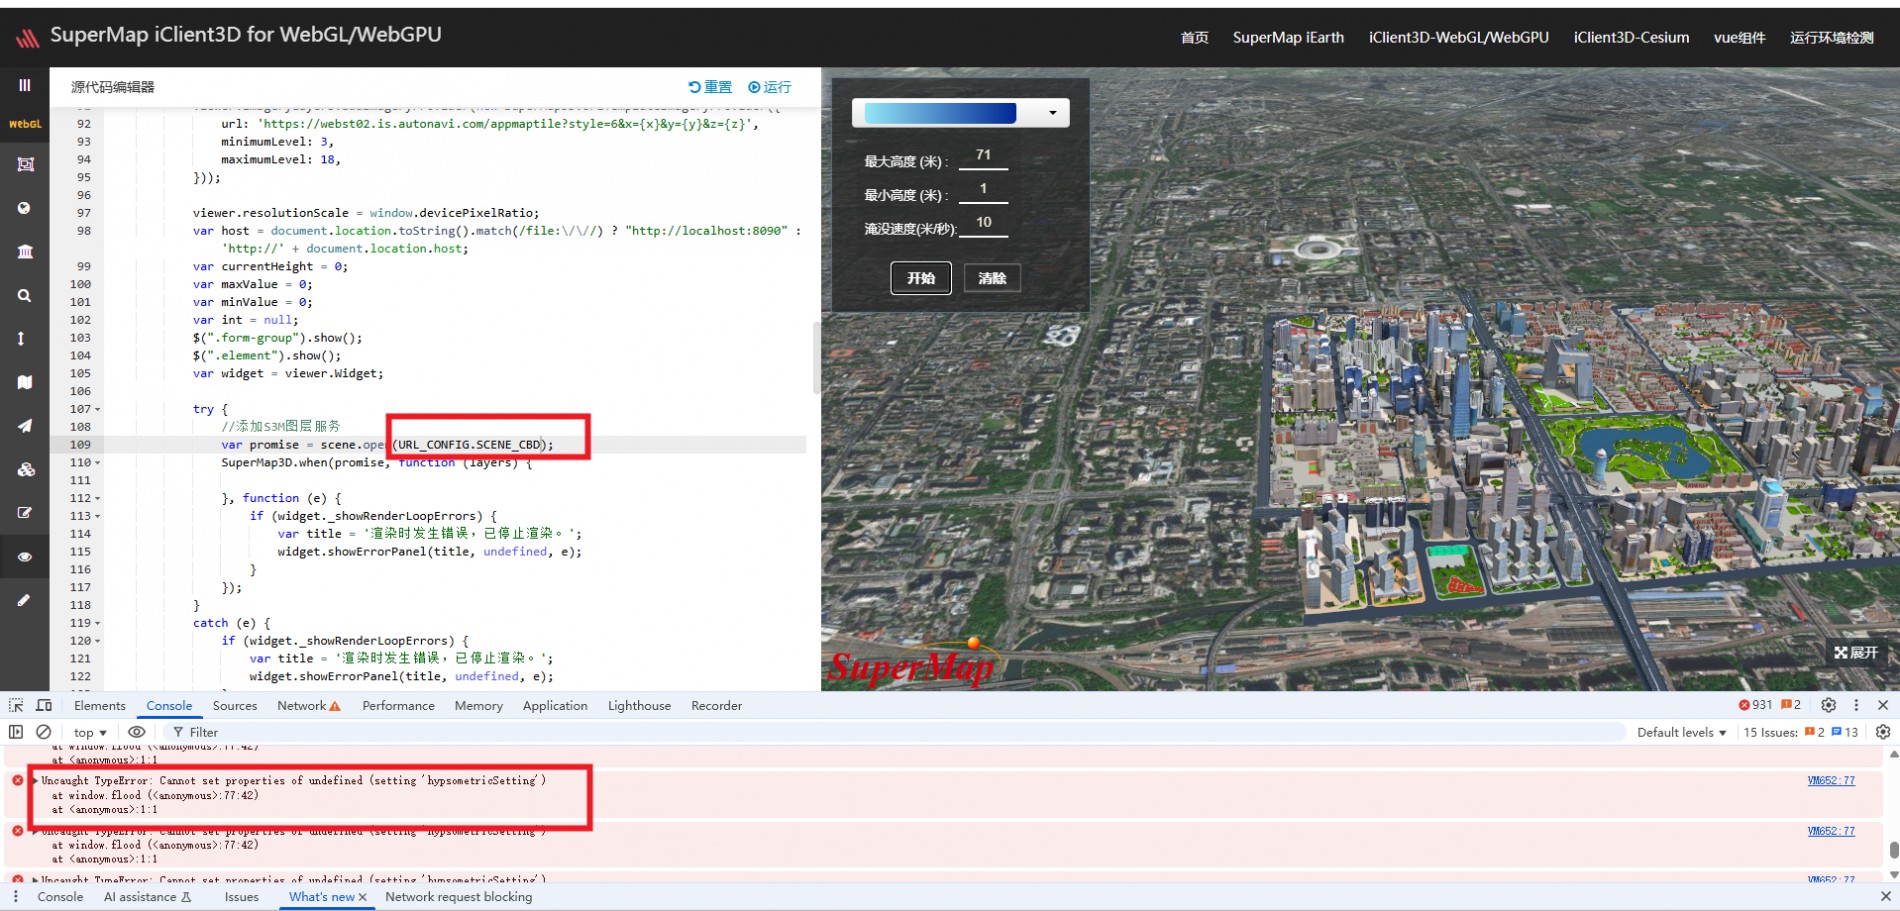The height and width of the screenshot is (911, 1900).
Task: Click the 最大高度 input showing 71
Action: click(x=983, y=156)
